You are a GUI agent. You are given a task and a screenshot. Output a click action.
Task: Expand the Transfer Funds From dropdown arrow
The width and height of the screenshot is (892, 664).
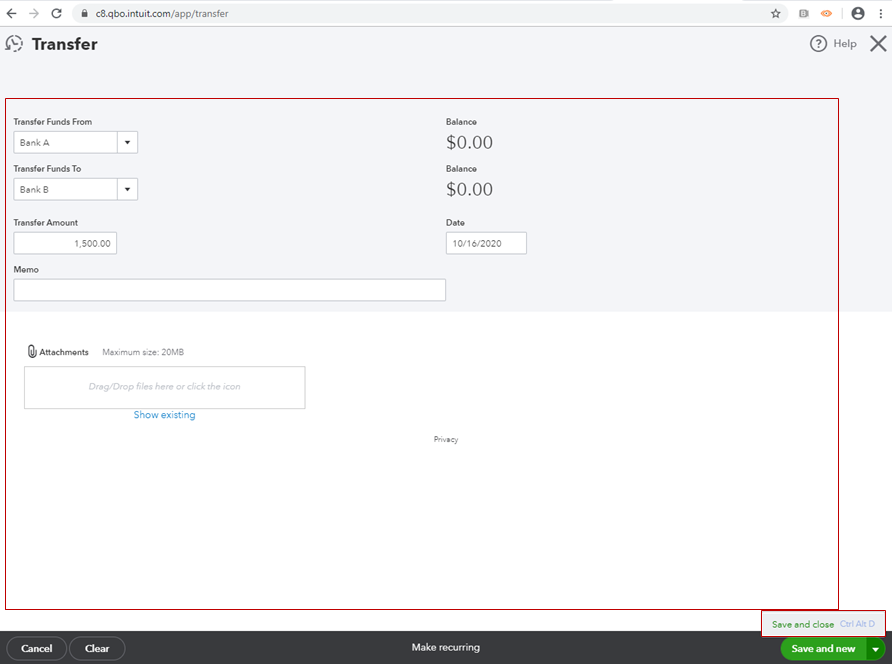coord(127,142)
